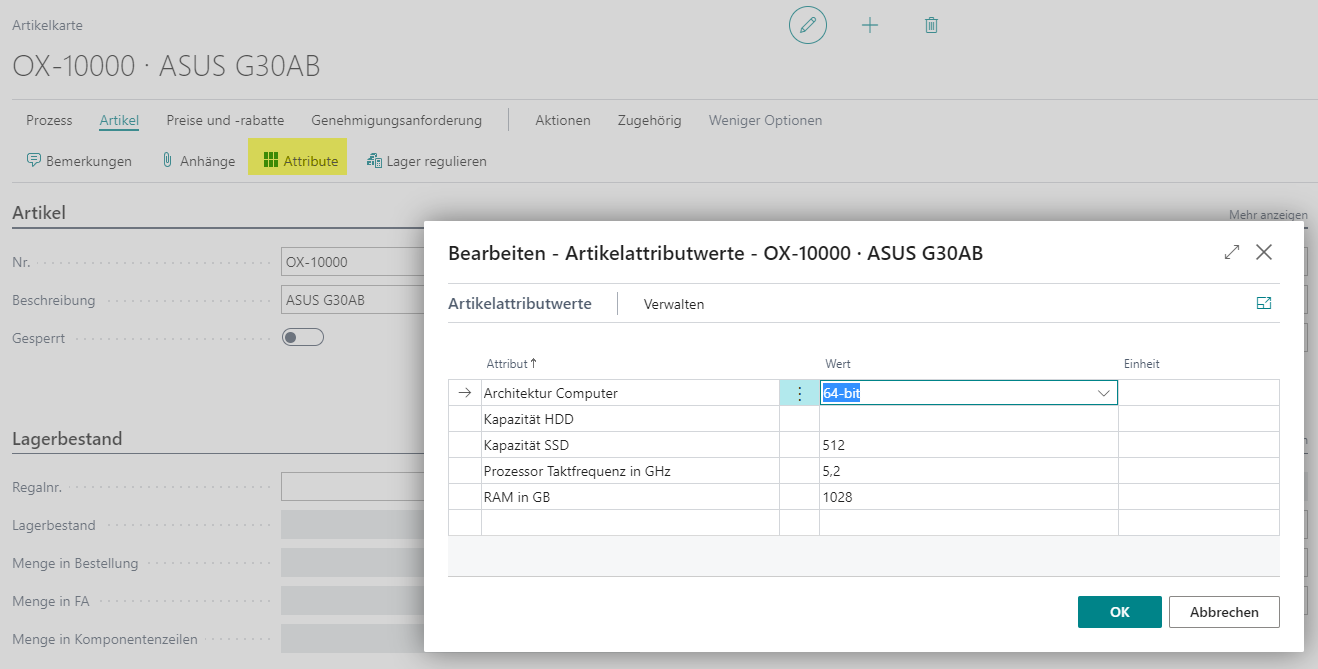
Task: Click the Nr. field with OX-10000
Action: [353, 262]
